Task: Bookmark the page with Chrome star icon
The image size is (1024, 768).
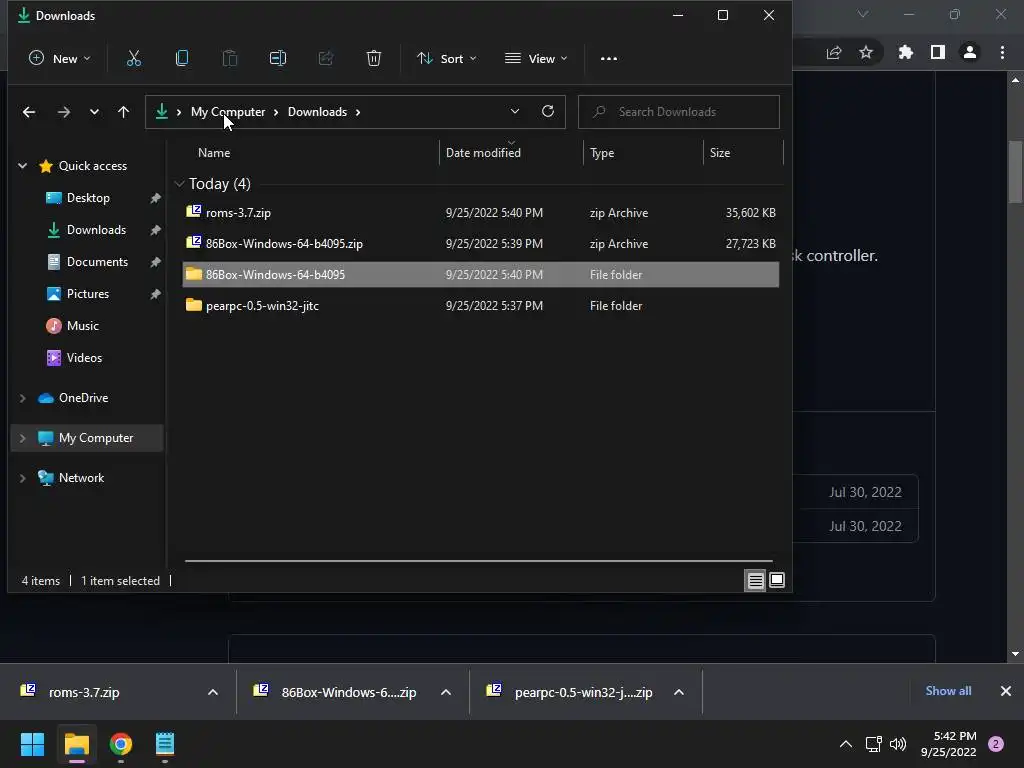Action: [866, 52]
